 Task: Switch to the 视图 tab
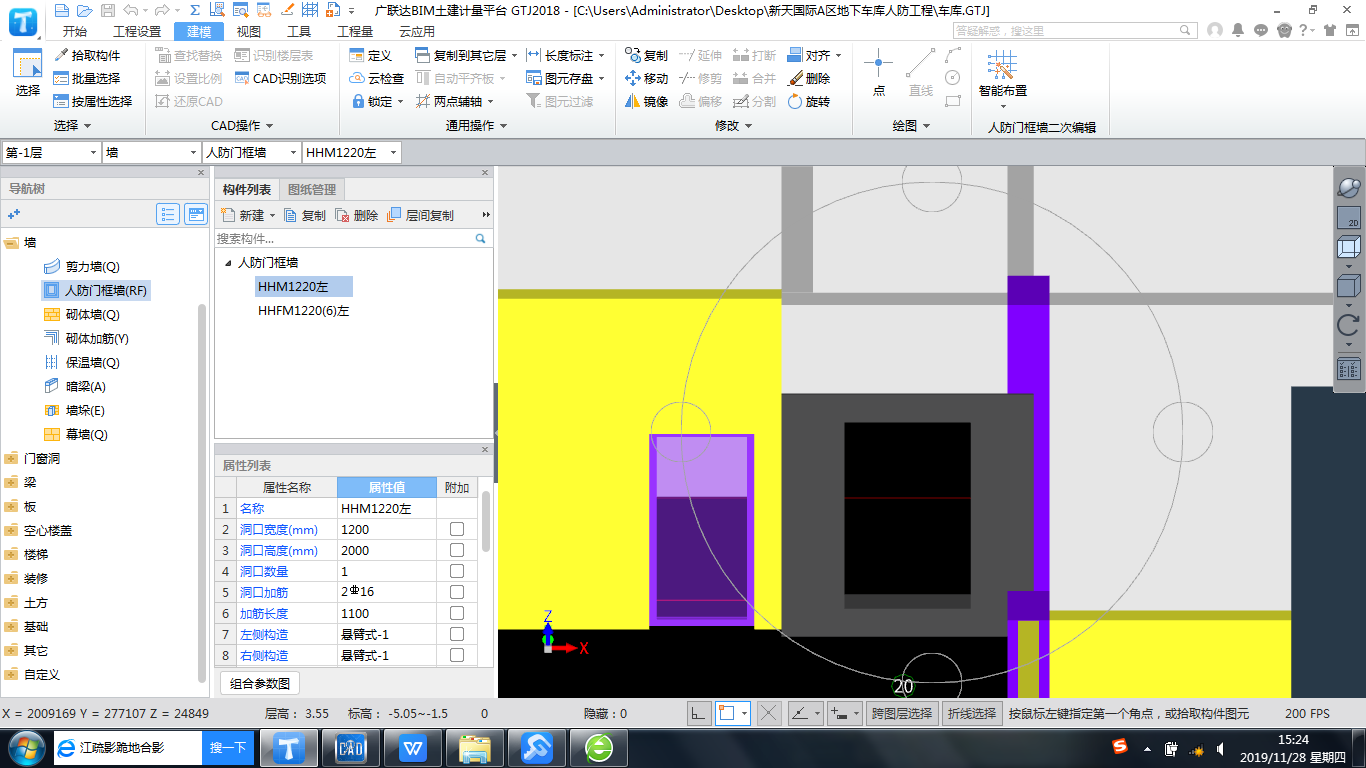(249, 31)
